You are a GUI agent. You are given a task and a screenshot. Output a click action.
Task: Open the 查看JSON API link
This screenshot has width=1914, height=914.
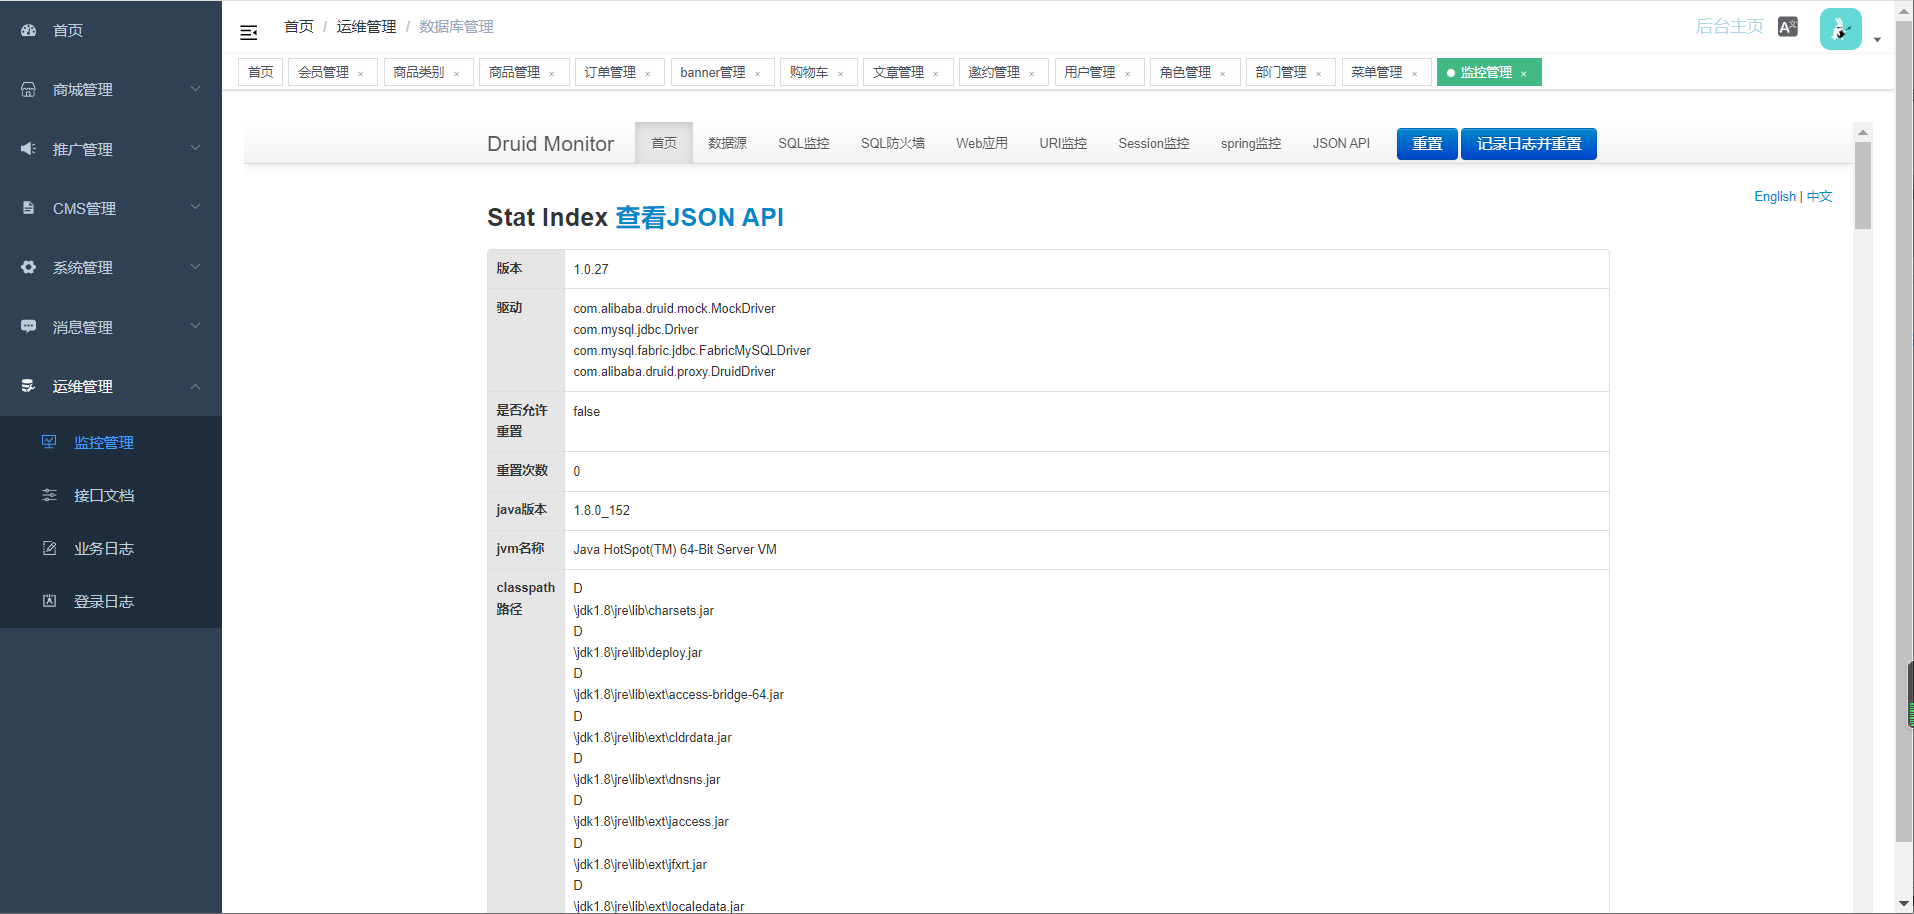699,217
